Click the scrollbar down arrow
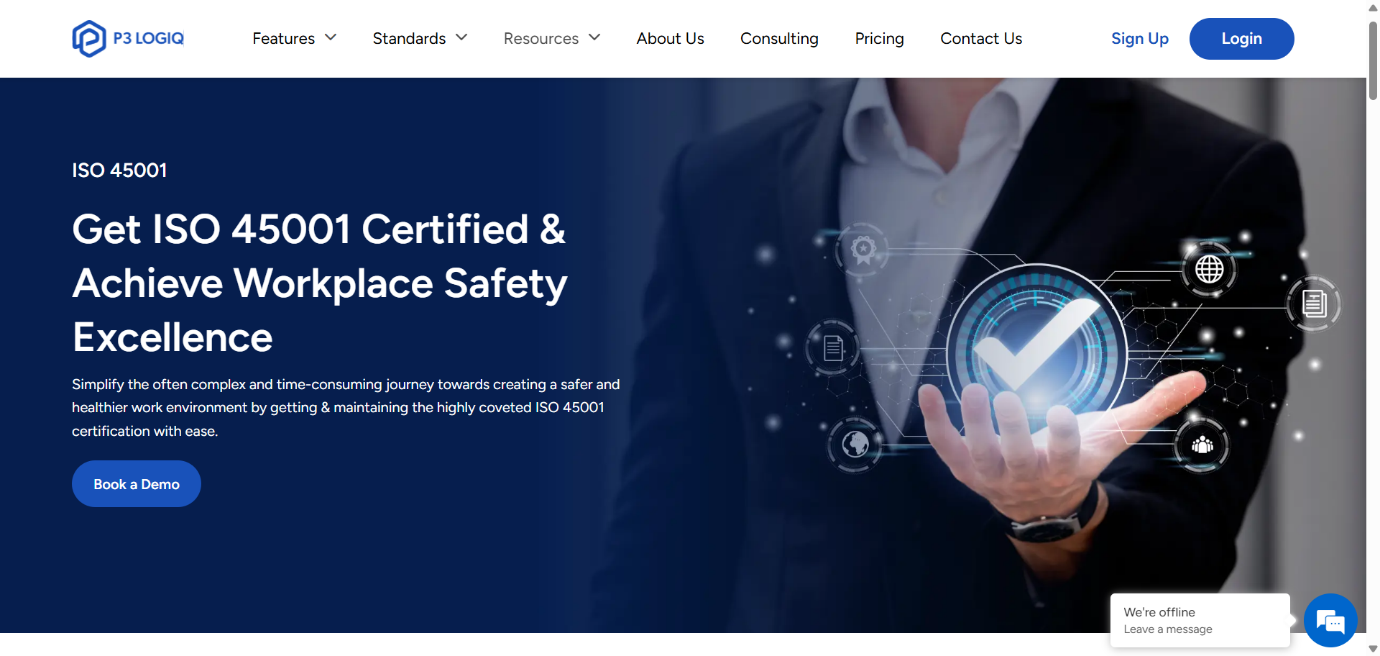 coord(1372,648)
